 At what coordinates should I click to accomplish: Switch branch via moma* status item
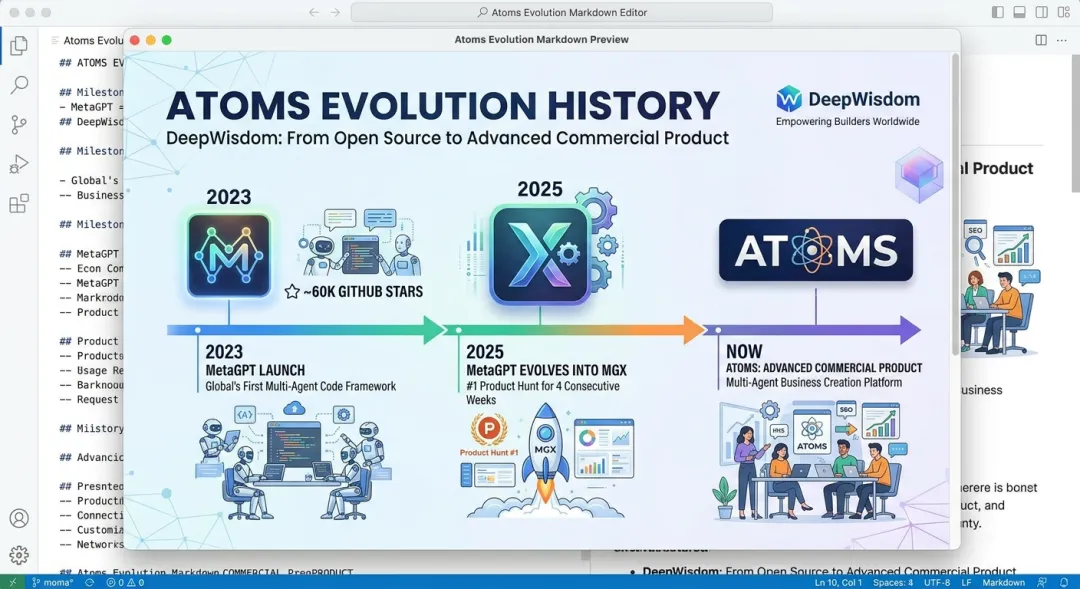(52, 582)
